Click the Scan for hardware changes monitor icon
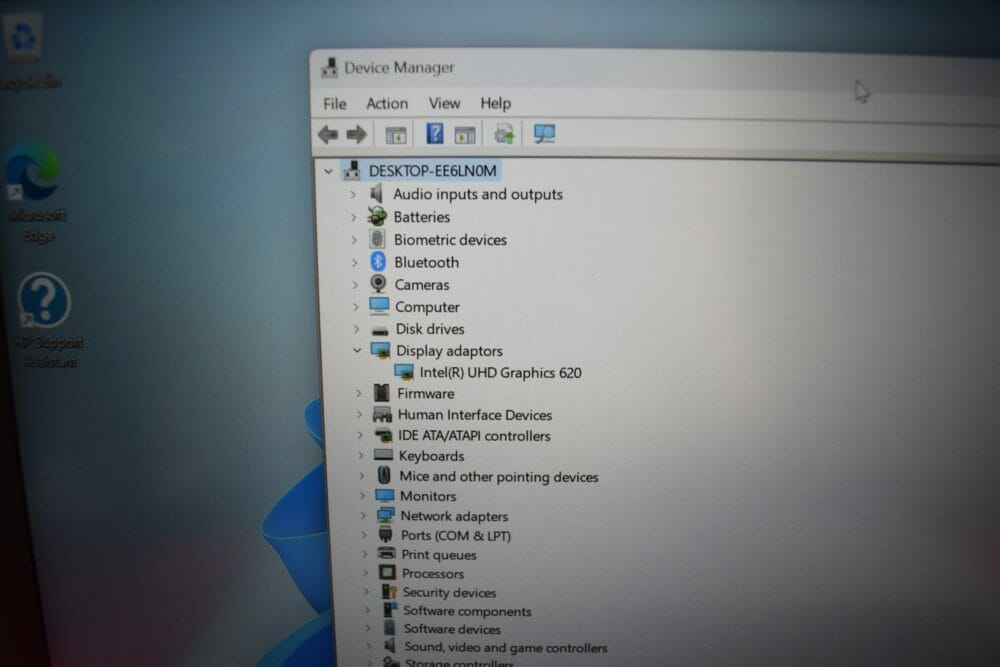Image resolution: width=1000 pixels, height=667 pixels. tap(544, 134)
